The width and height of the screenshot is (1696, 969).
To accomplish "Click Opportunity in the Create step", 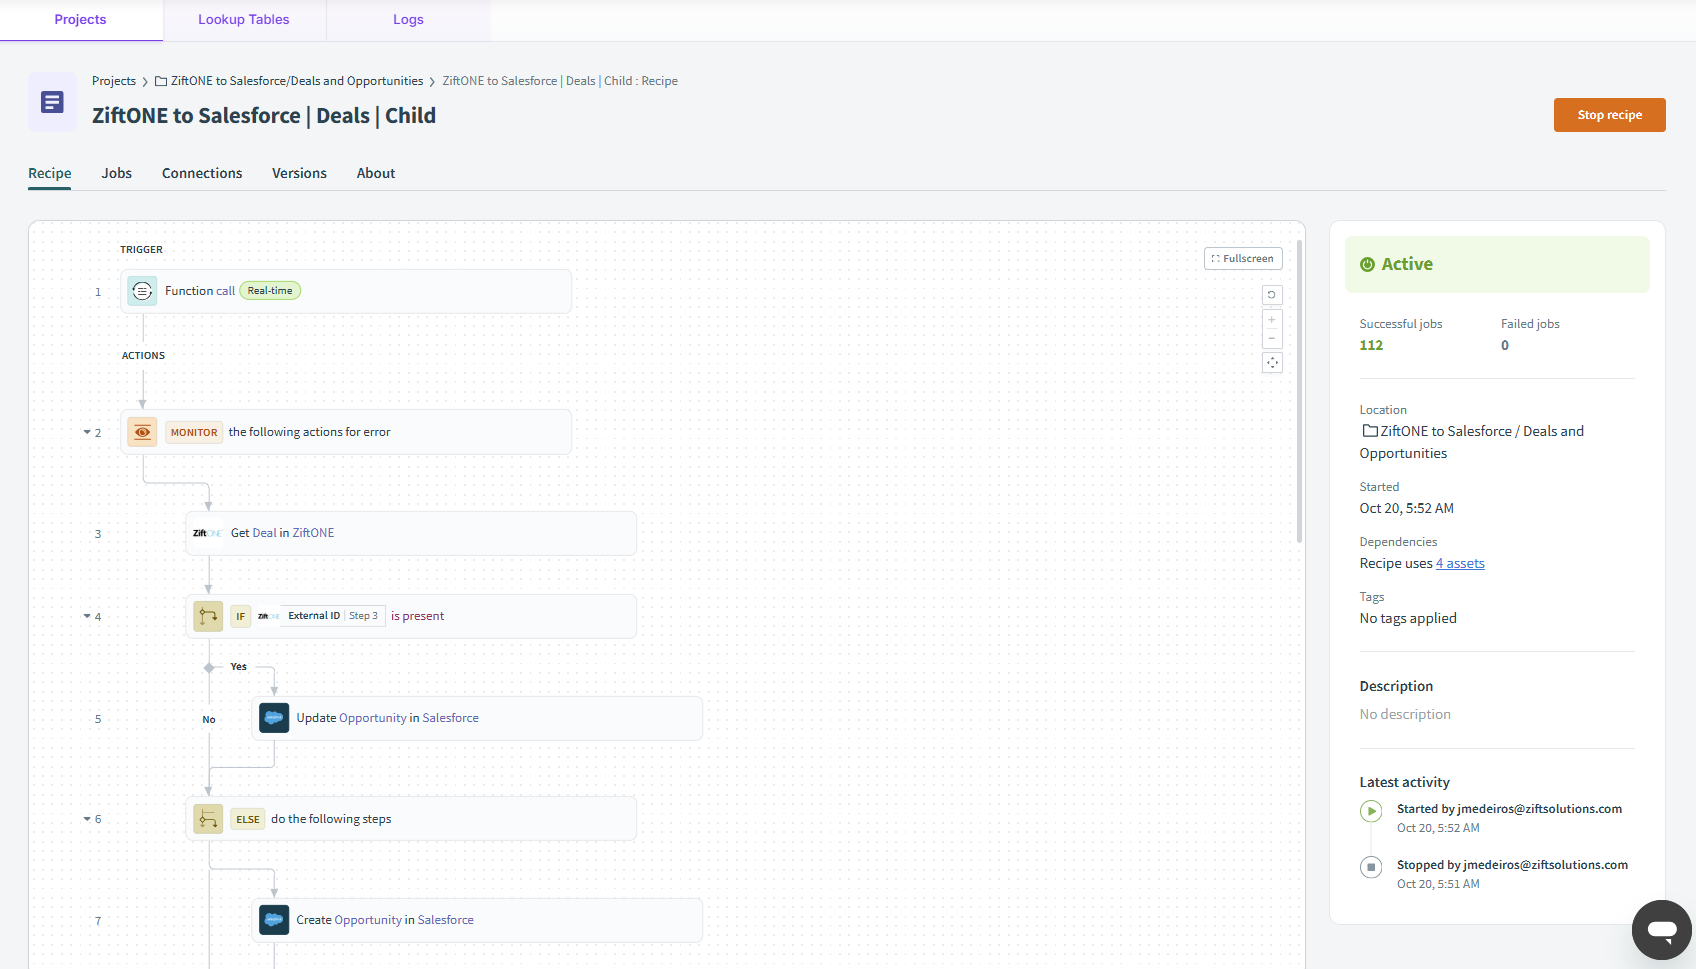I will [x=368, y=920].
